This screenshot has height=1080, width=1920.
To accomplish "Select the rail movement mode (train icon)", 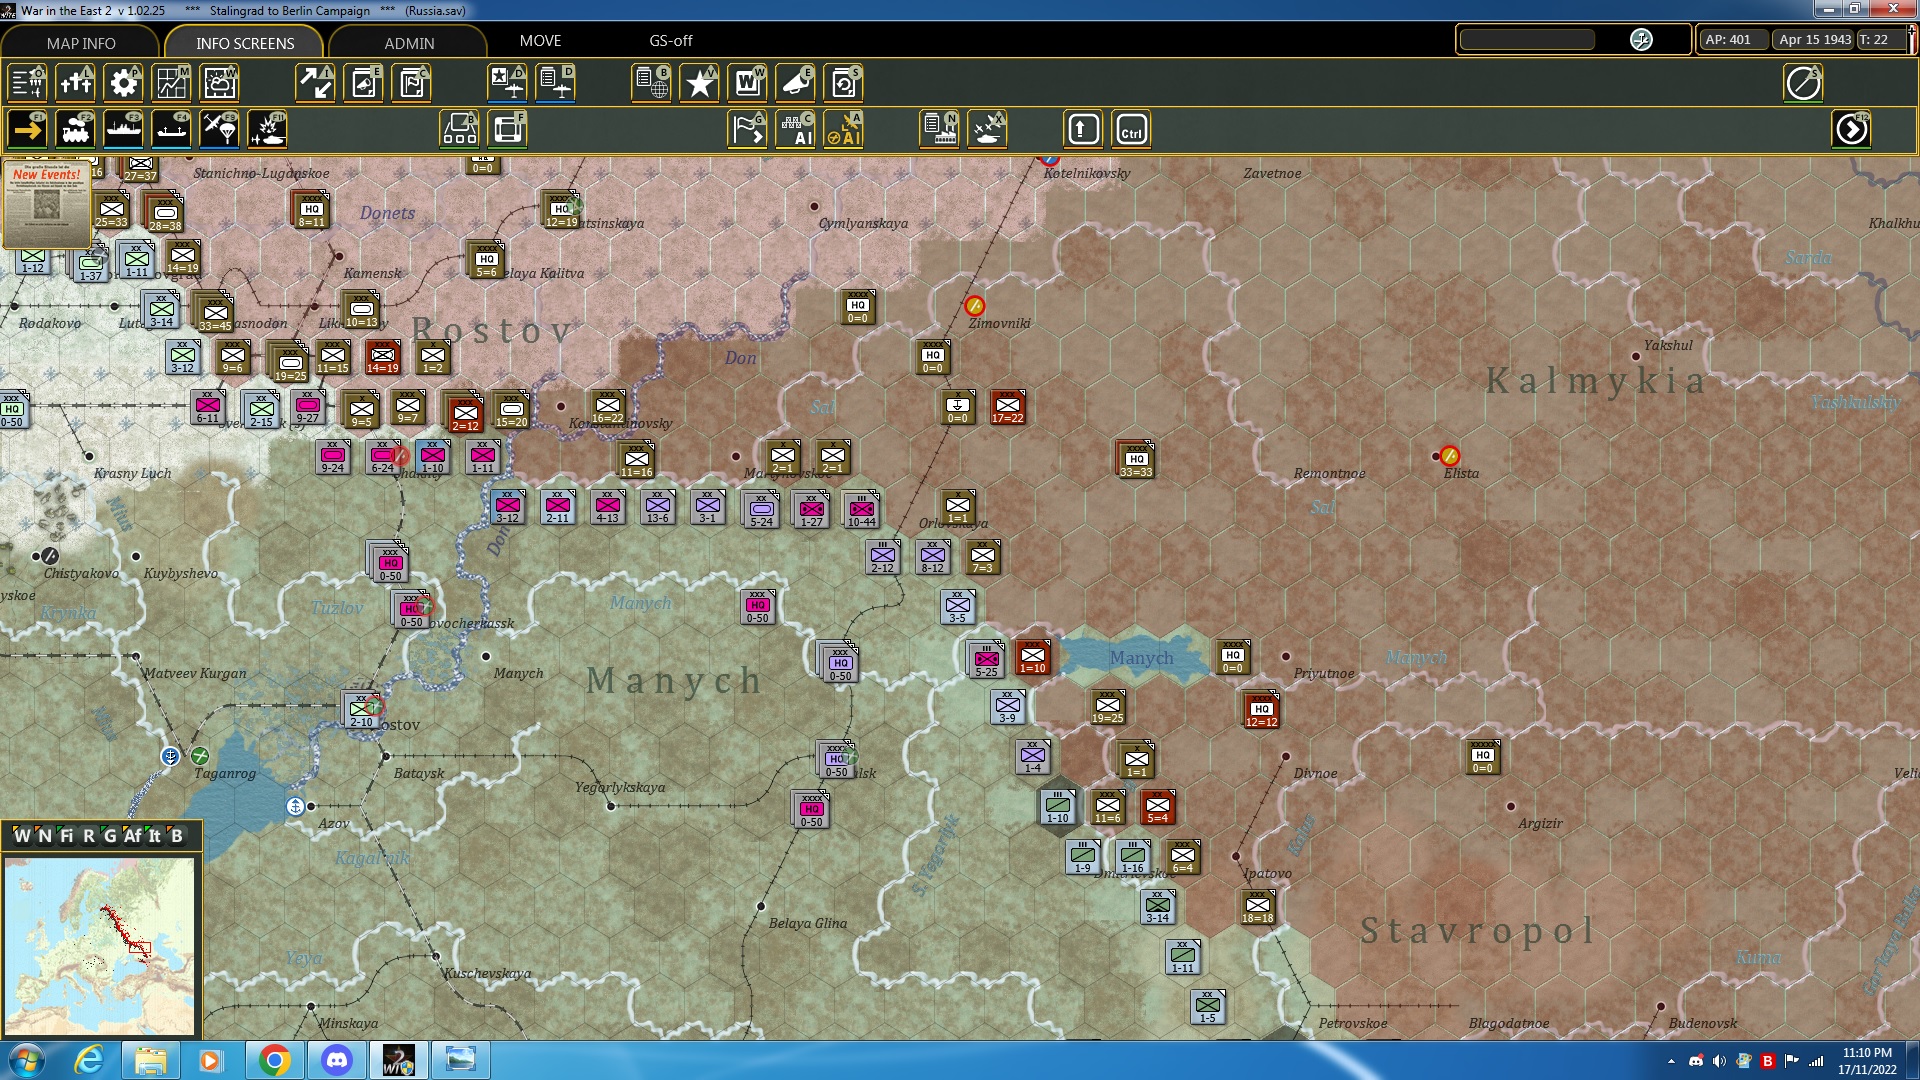I will click(75, 130).
